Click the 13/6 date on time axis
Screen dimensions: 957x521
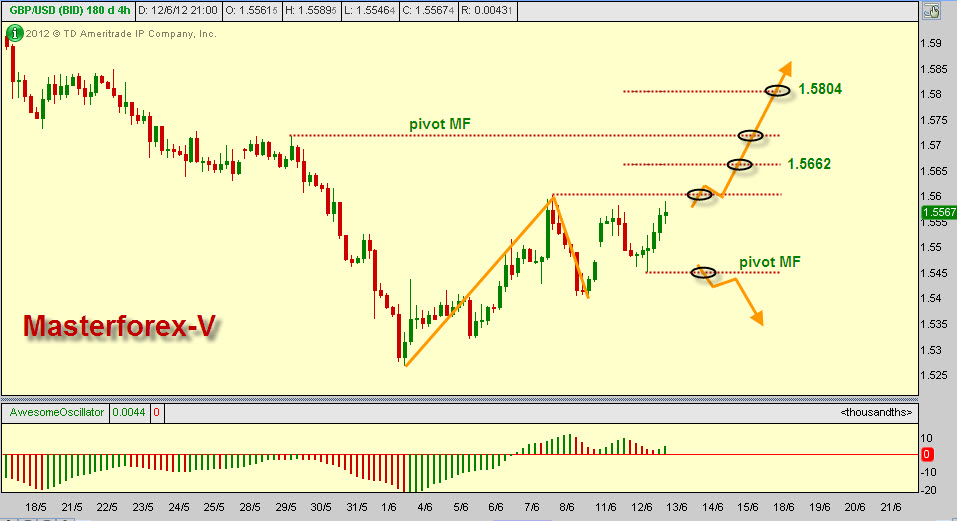pos(677,507)
